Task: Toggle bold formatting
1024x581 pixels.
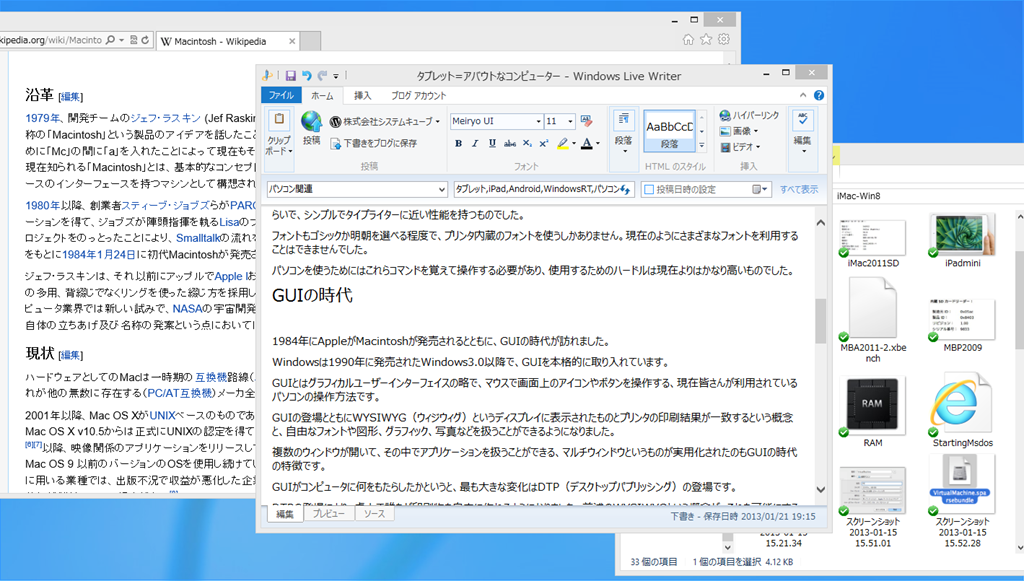Action: point(458,143)
